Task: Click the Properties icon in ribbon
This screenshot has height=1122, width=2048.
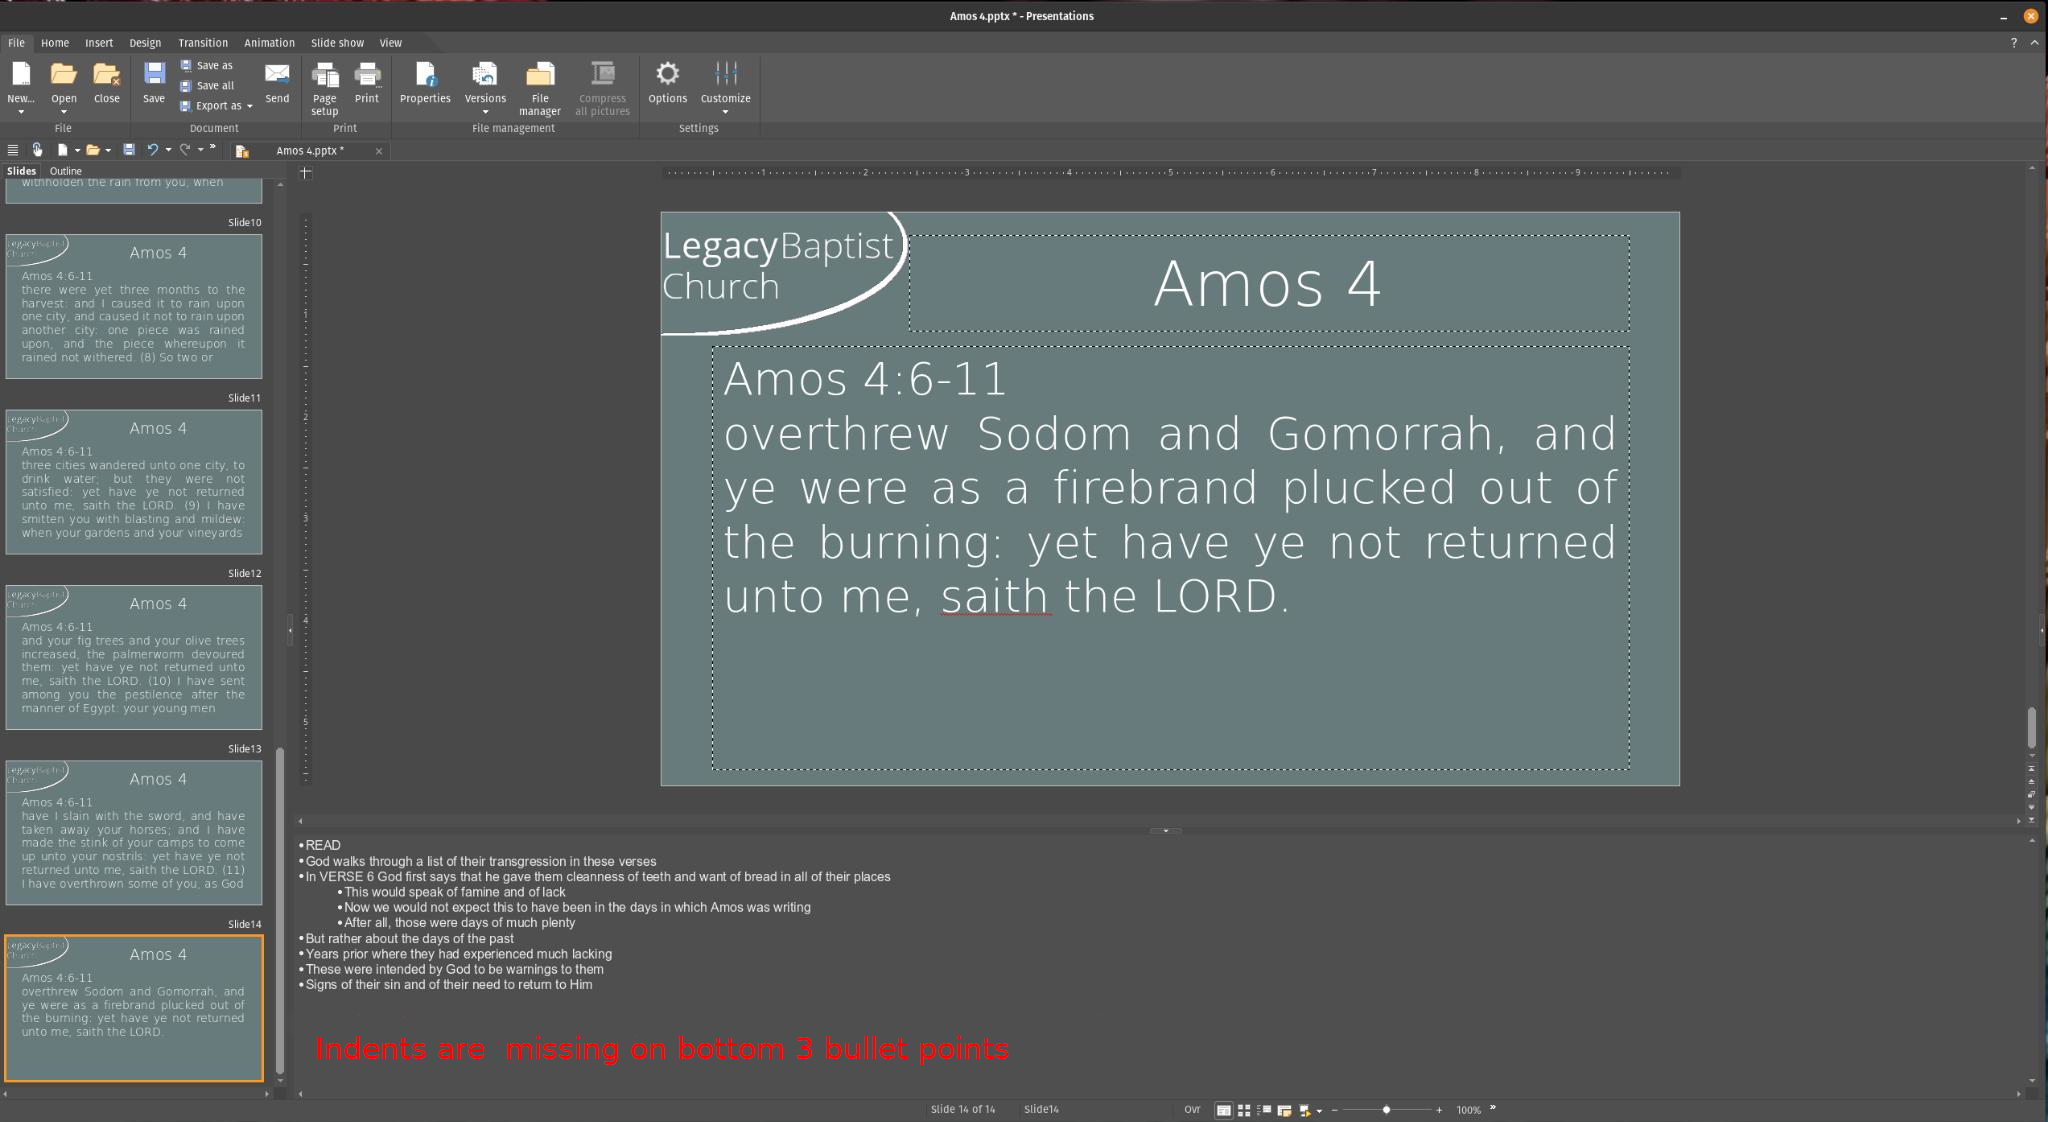Action: pyautogui.click(x=425, y=82)
